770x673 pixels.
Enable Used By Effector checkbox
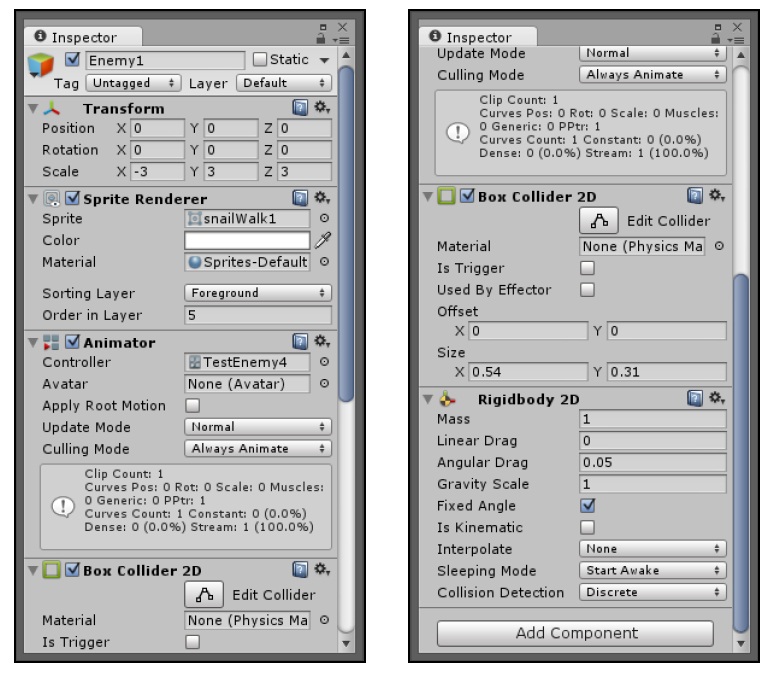pyautogui.click(x=587, y=289)
